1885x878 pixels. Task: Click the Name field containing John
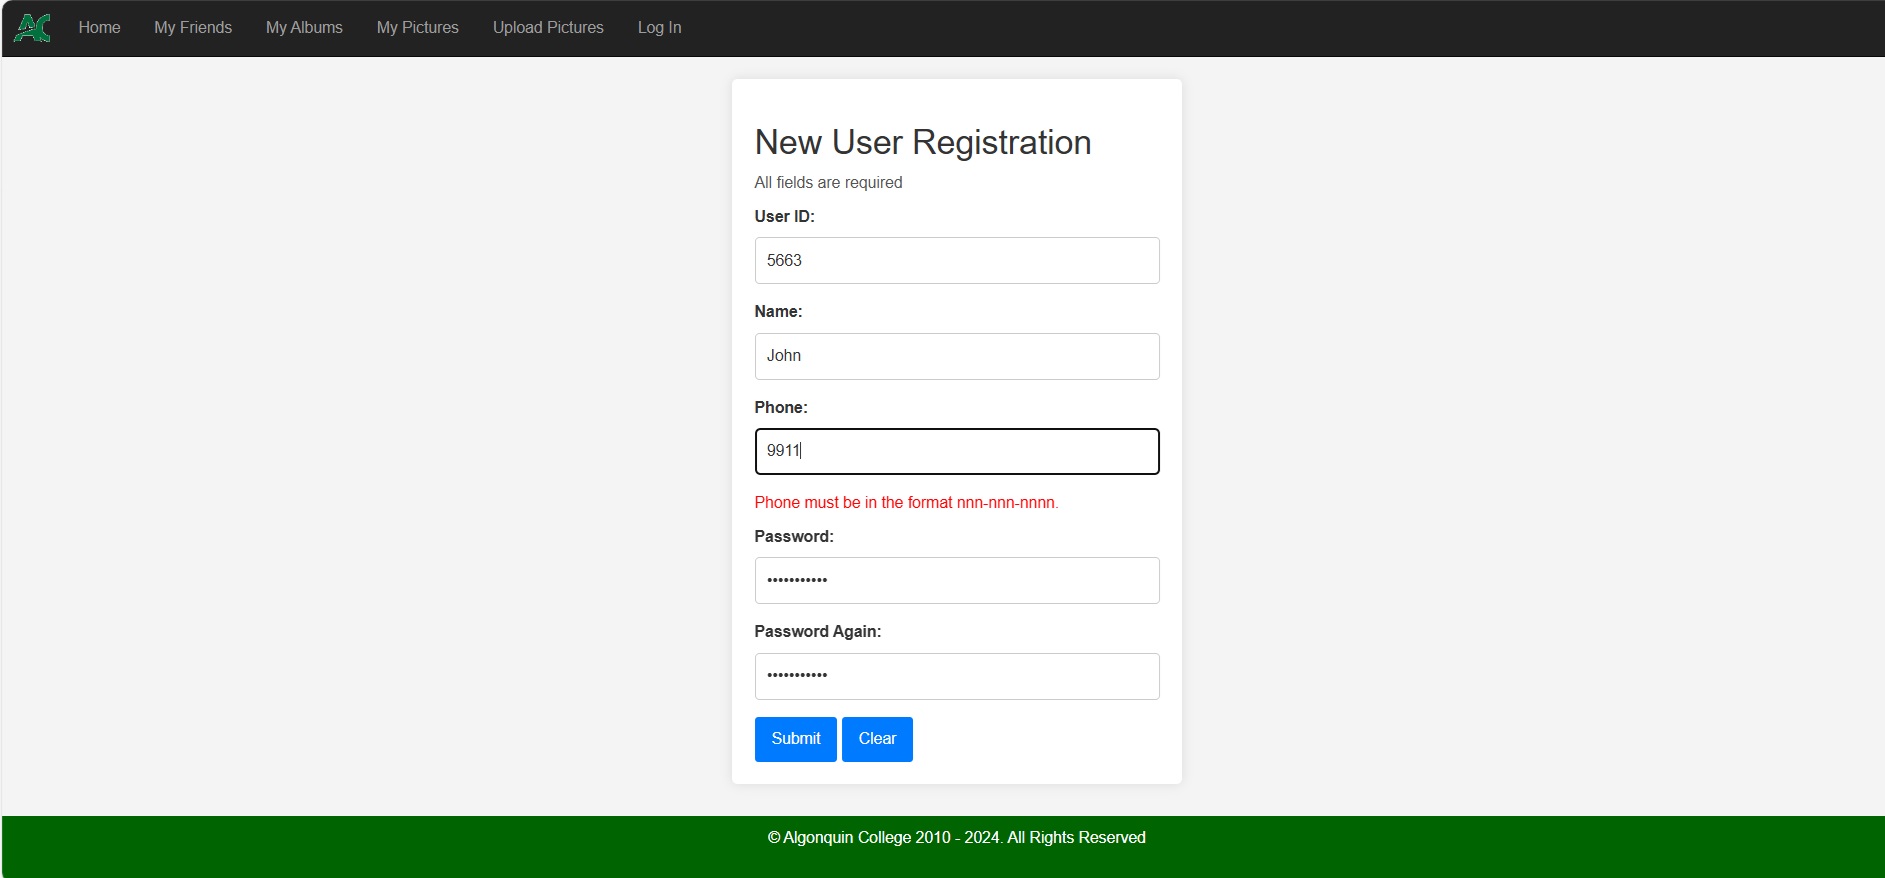(x=956, y=356)
